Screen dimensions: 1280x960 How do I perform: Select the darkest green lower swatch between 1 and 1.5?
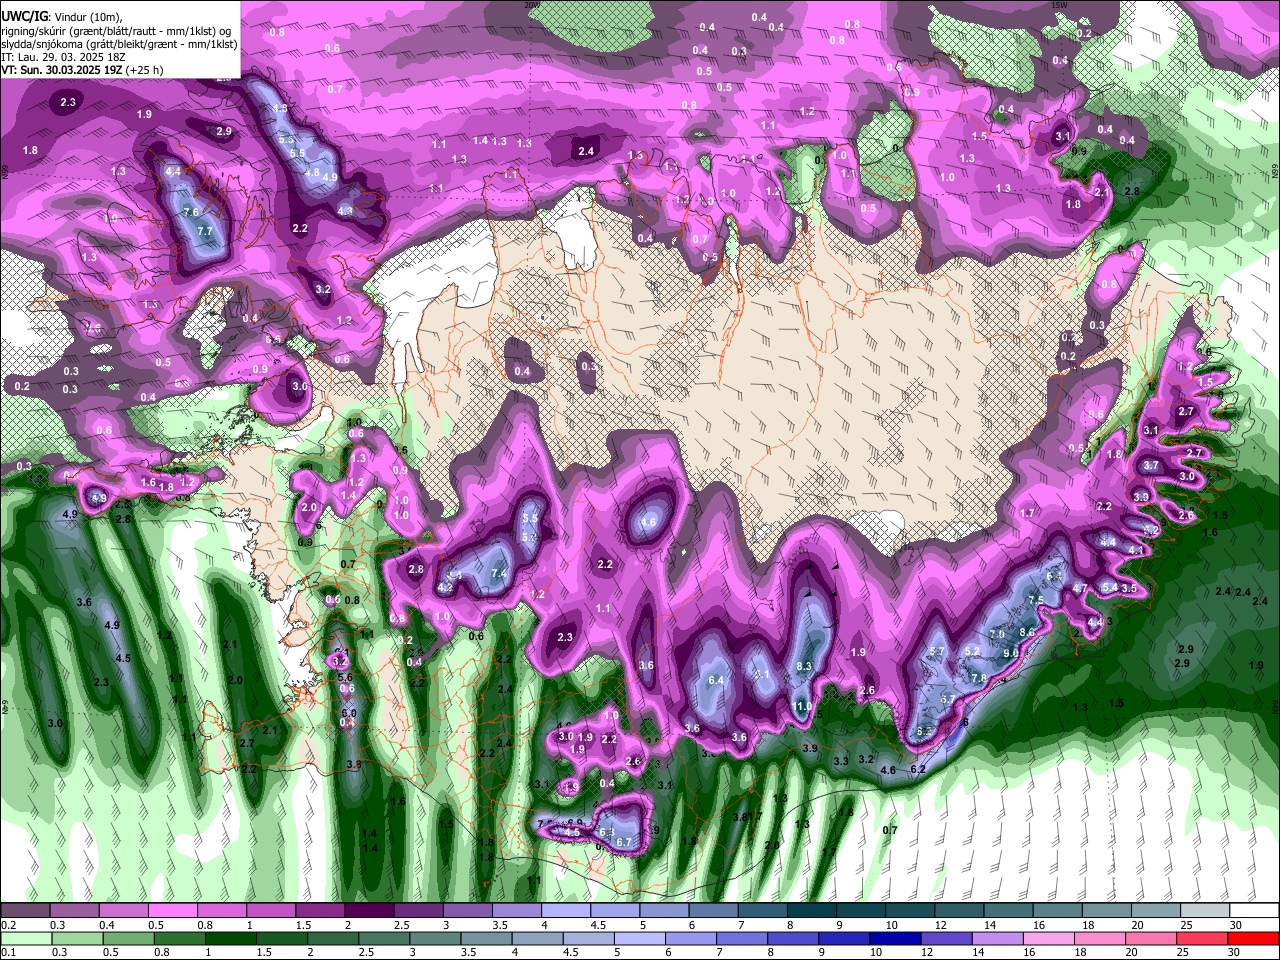coord(231,939)
